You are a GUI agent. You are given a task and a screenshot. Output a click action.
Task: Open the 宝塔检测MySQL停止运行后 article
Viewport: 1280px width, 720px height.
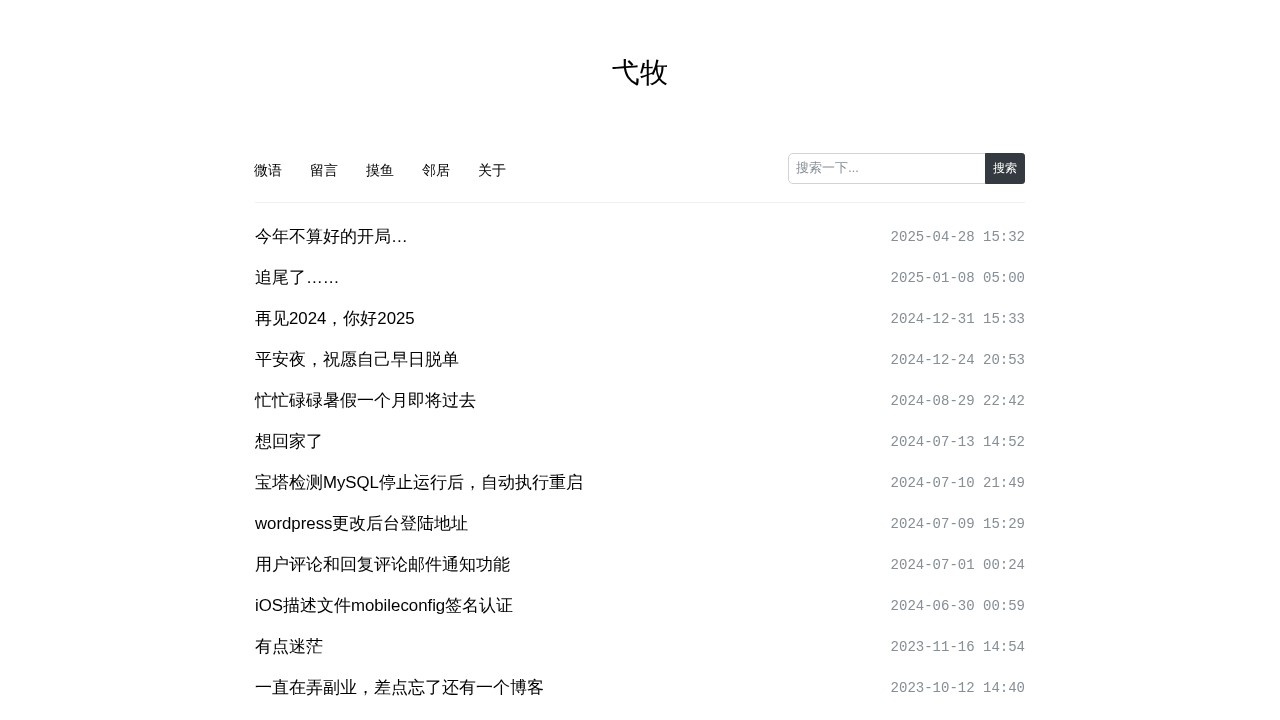[419, 482]
